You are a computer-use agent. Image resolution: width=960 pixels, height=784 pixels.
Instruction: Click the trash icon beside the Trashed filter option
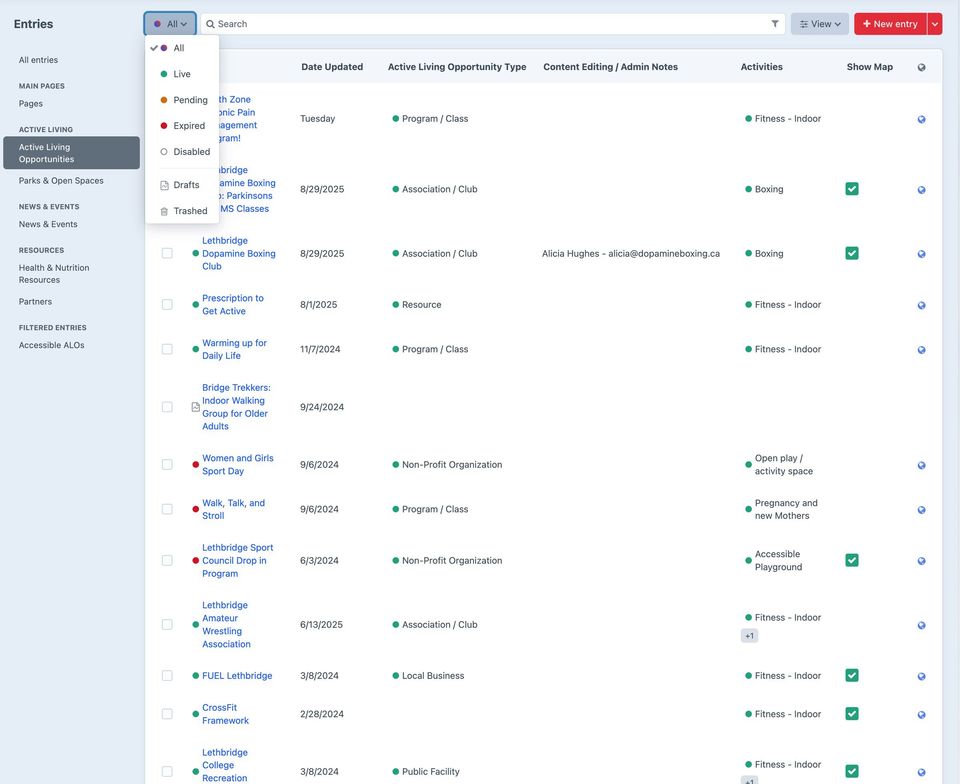click(x=162, y=209)
